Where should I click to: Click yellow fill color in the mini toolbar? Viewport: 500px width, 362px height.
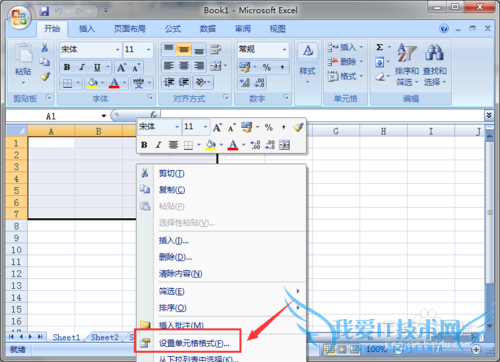211,145
